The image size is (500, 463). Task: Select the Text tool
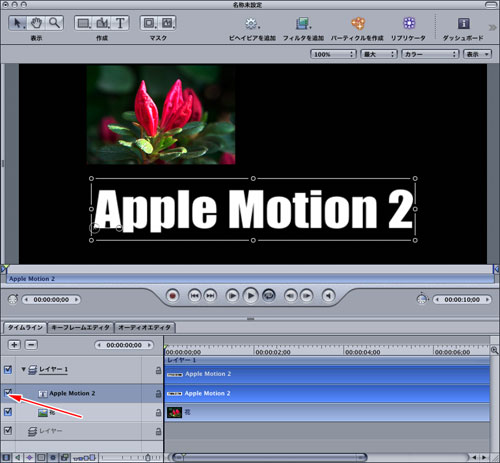[x=120, y=23]
